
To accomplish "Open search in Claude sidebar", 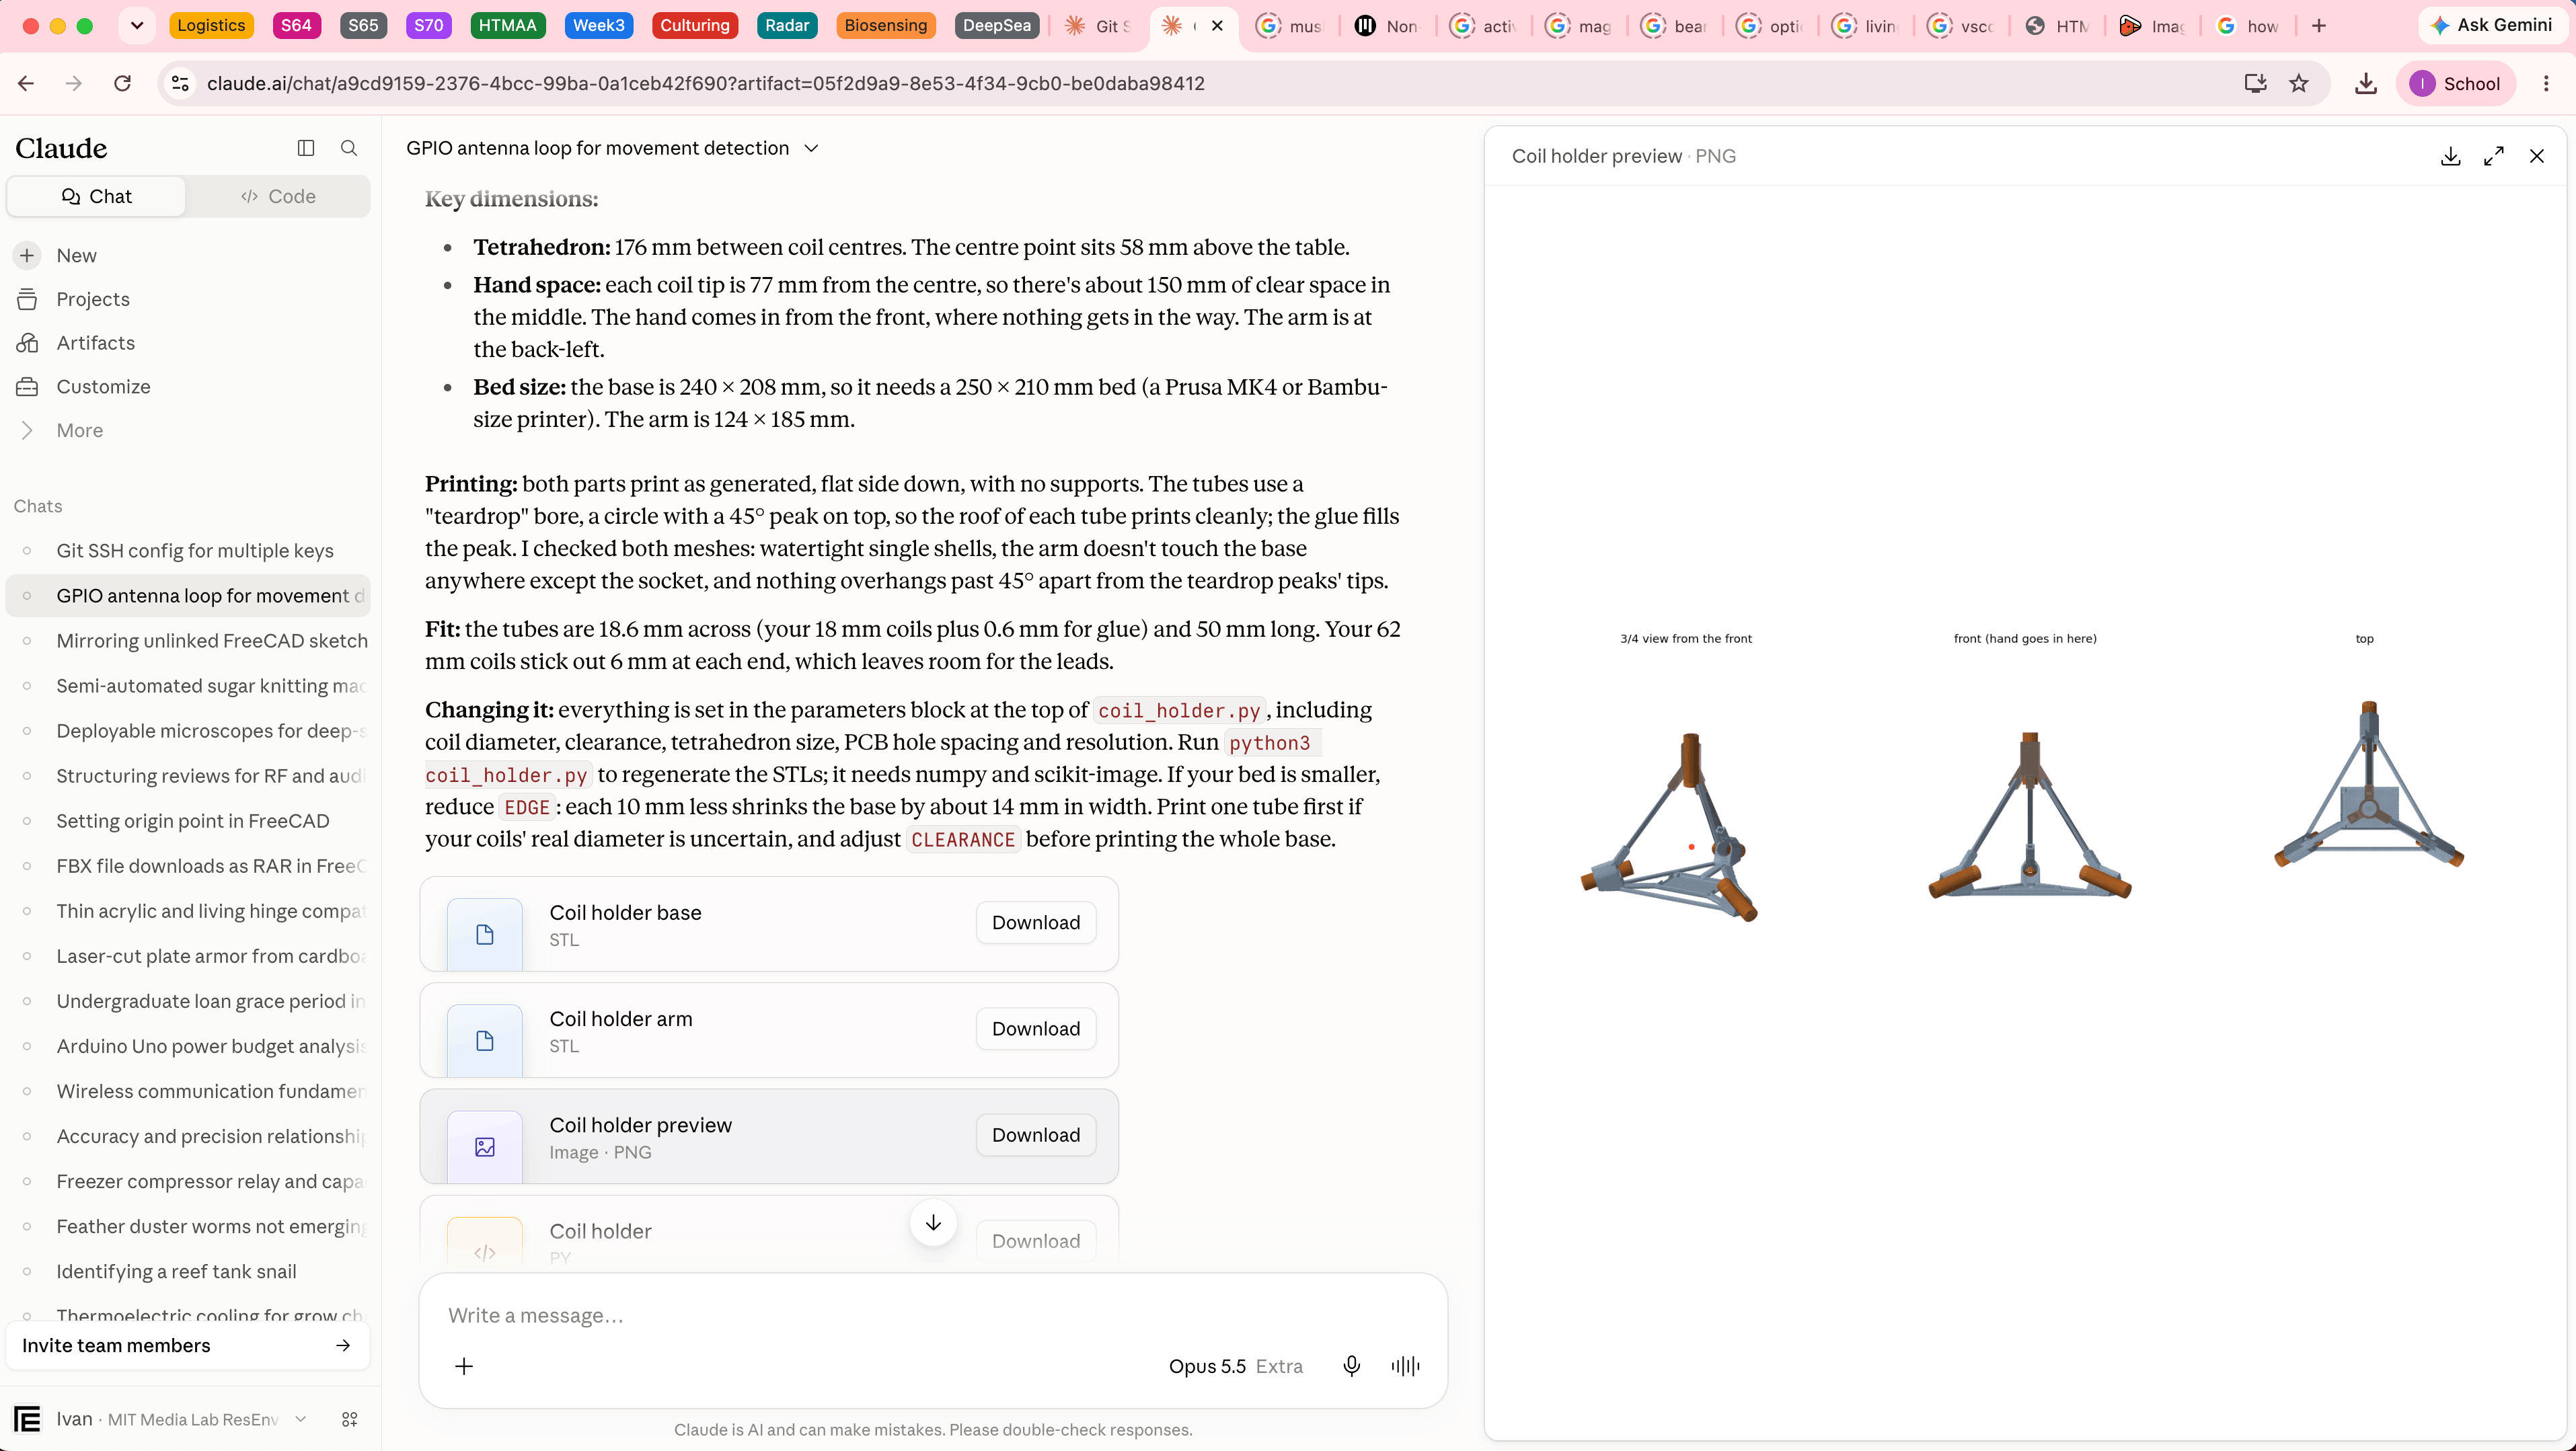I will 349,148.
